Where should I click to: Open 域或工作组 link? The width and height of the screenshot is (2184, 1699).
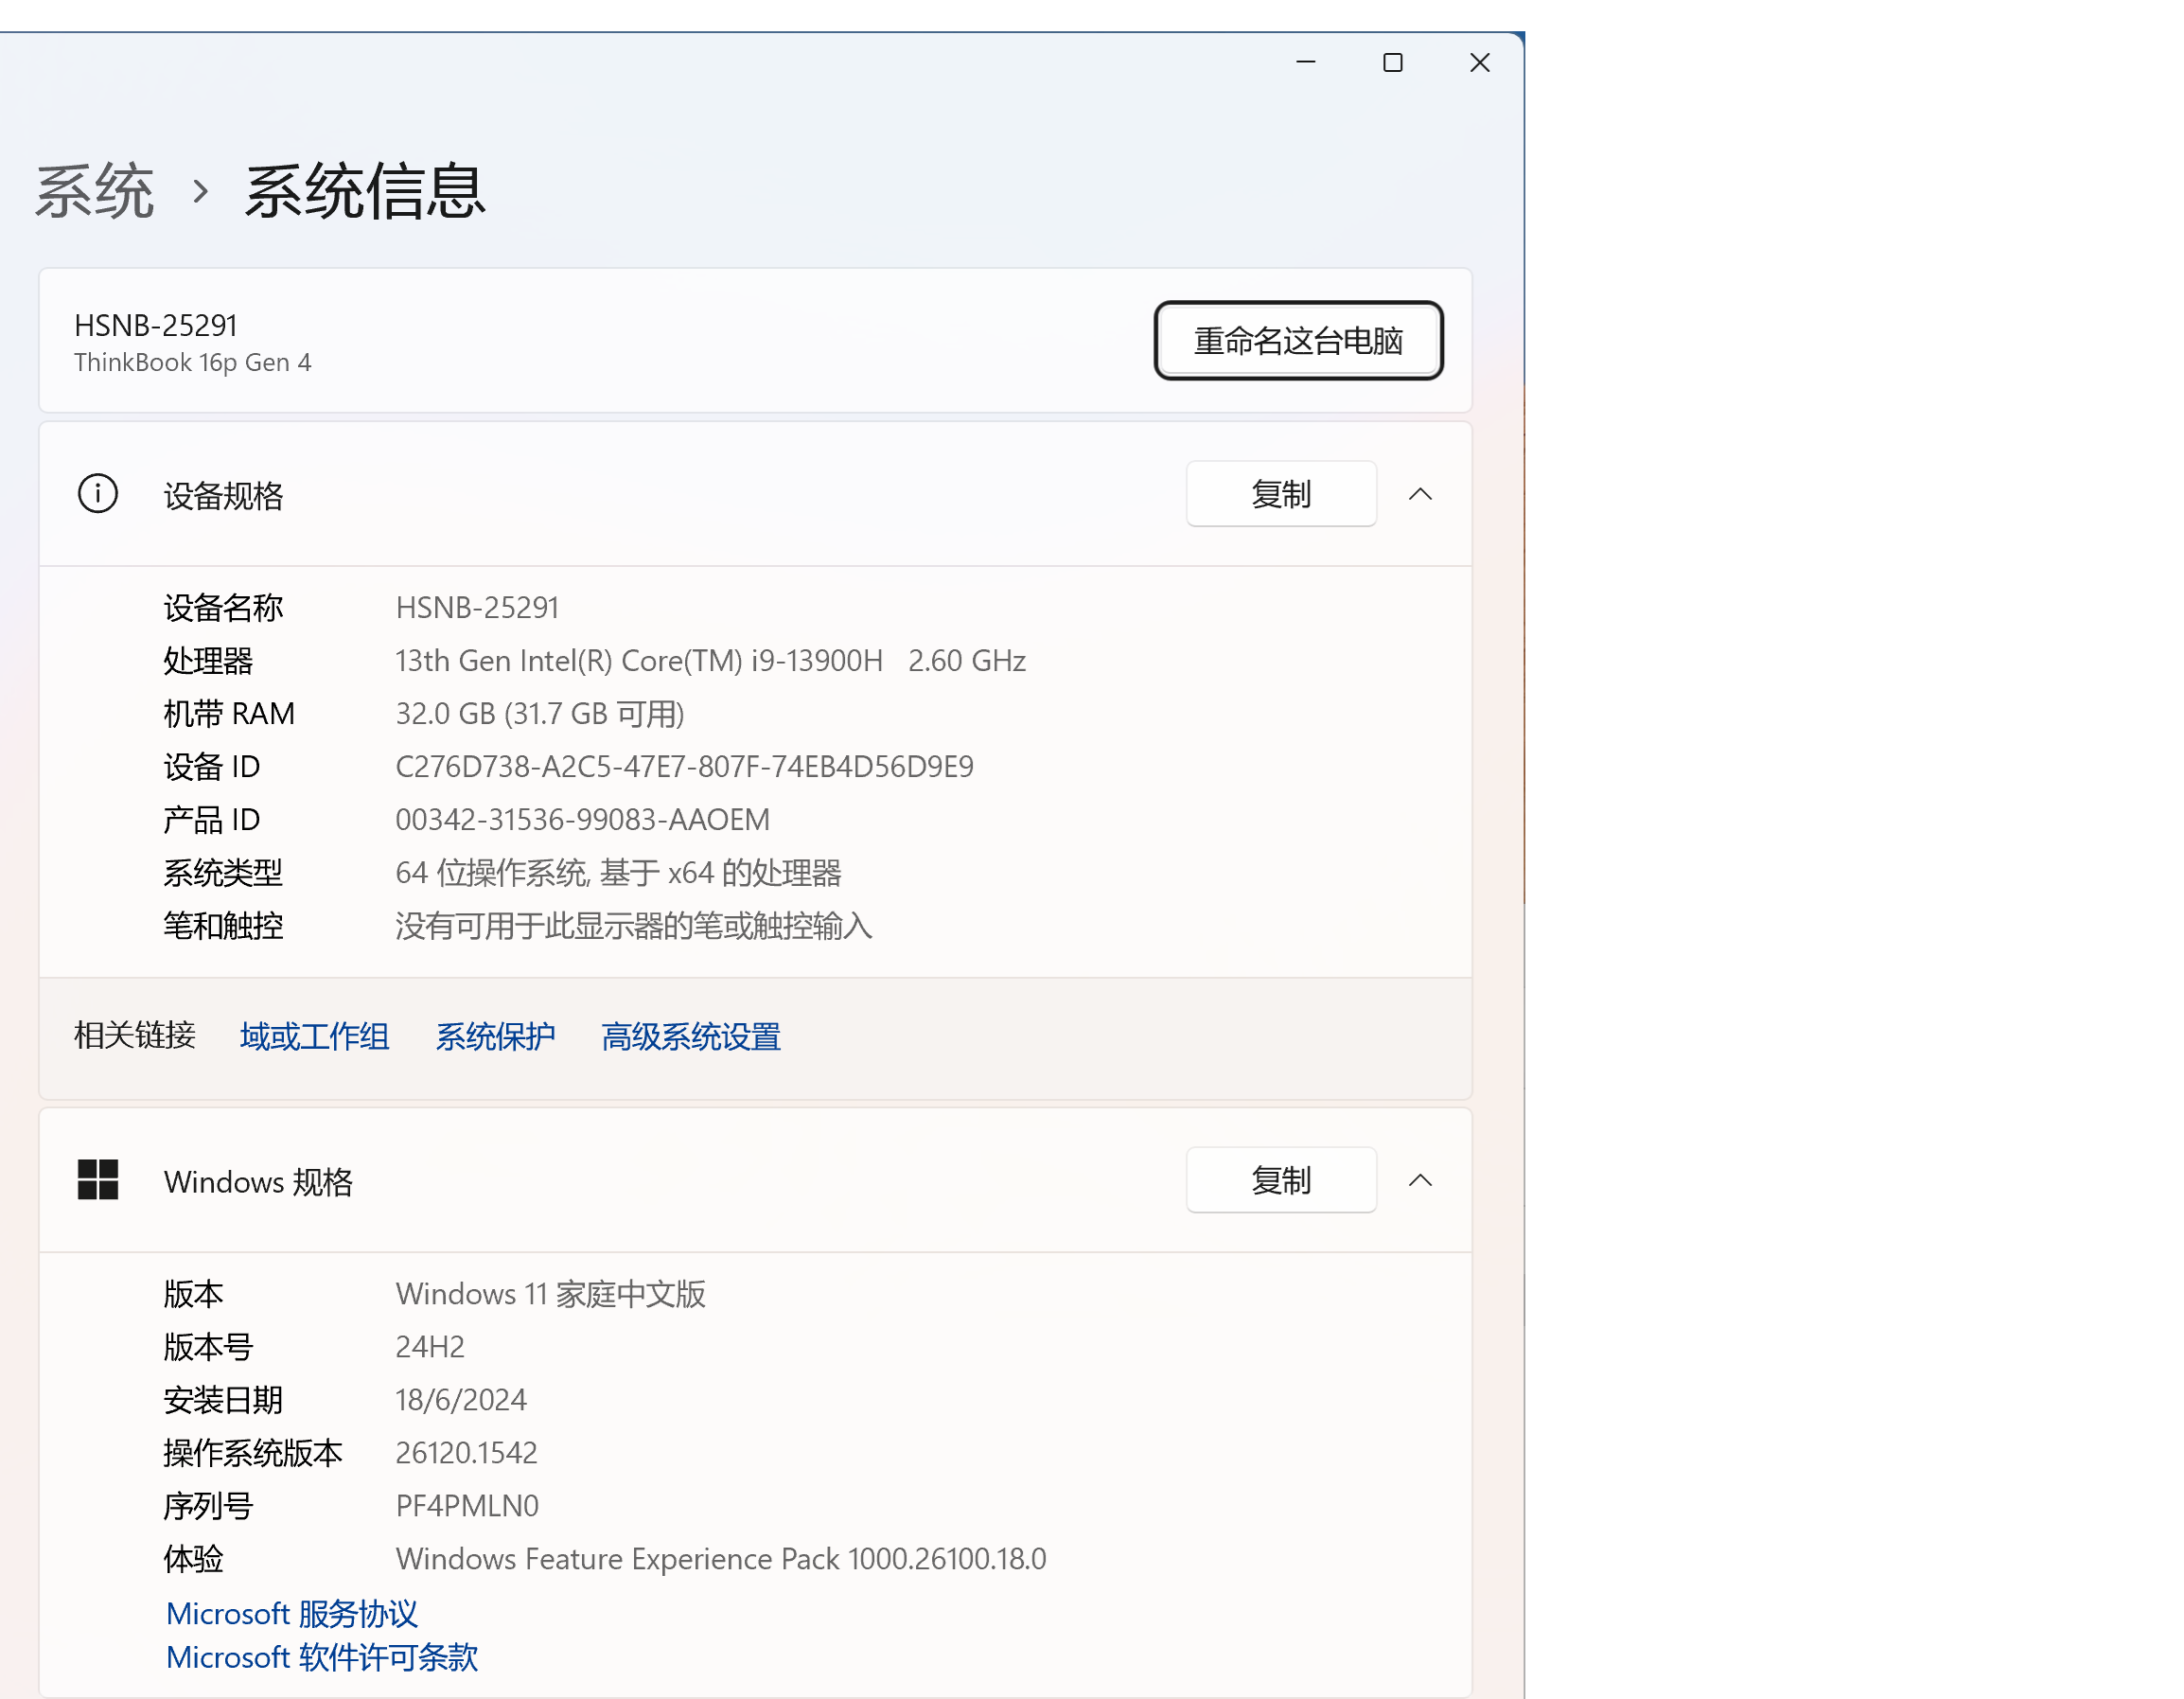pos(314,1036)
